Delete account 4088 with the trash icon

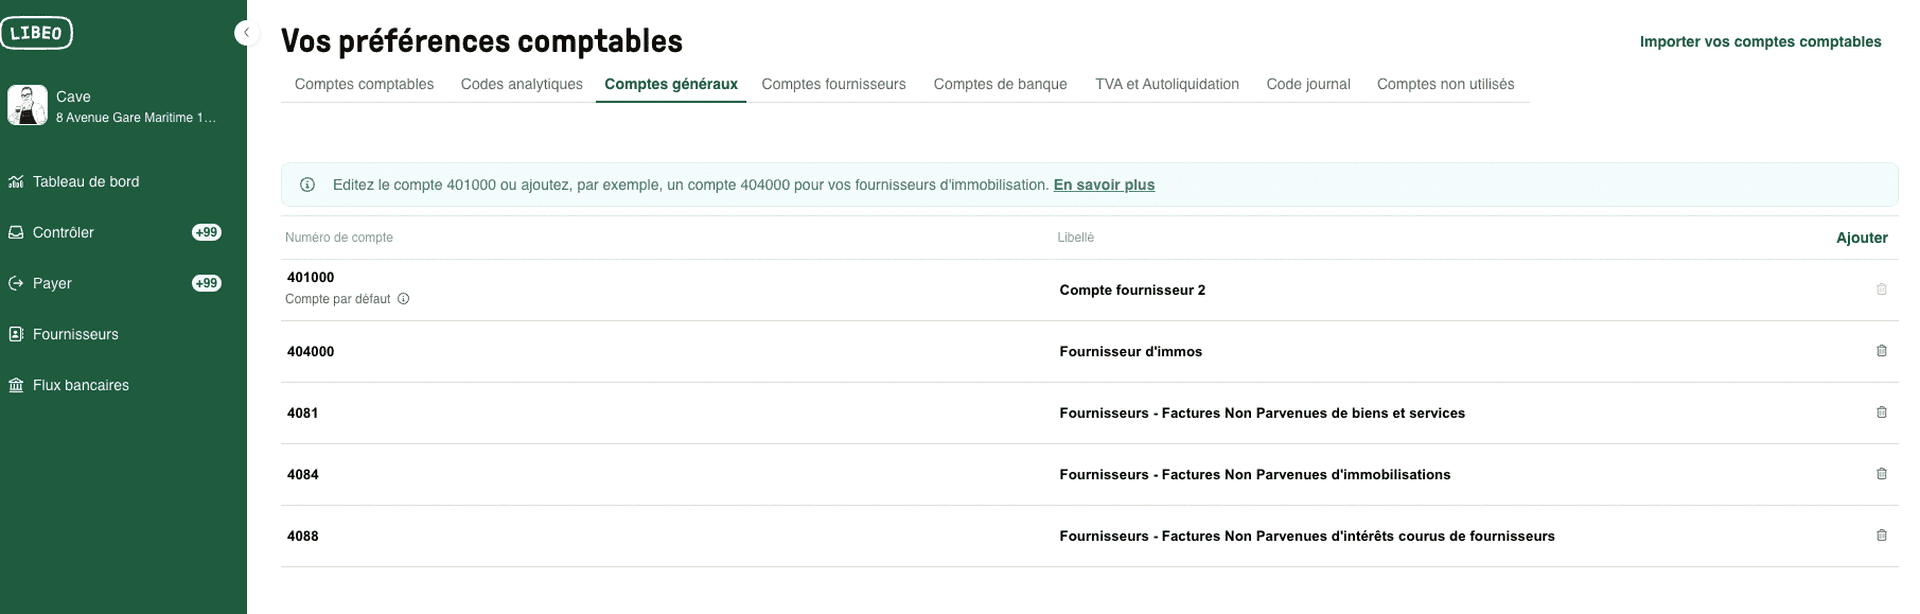1882,535
